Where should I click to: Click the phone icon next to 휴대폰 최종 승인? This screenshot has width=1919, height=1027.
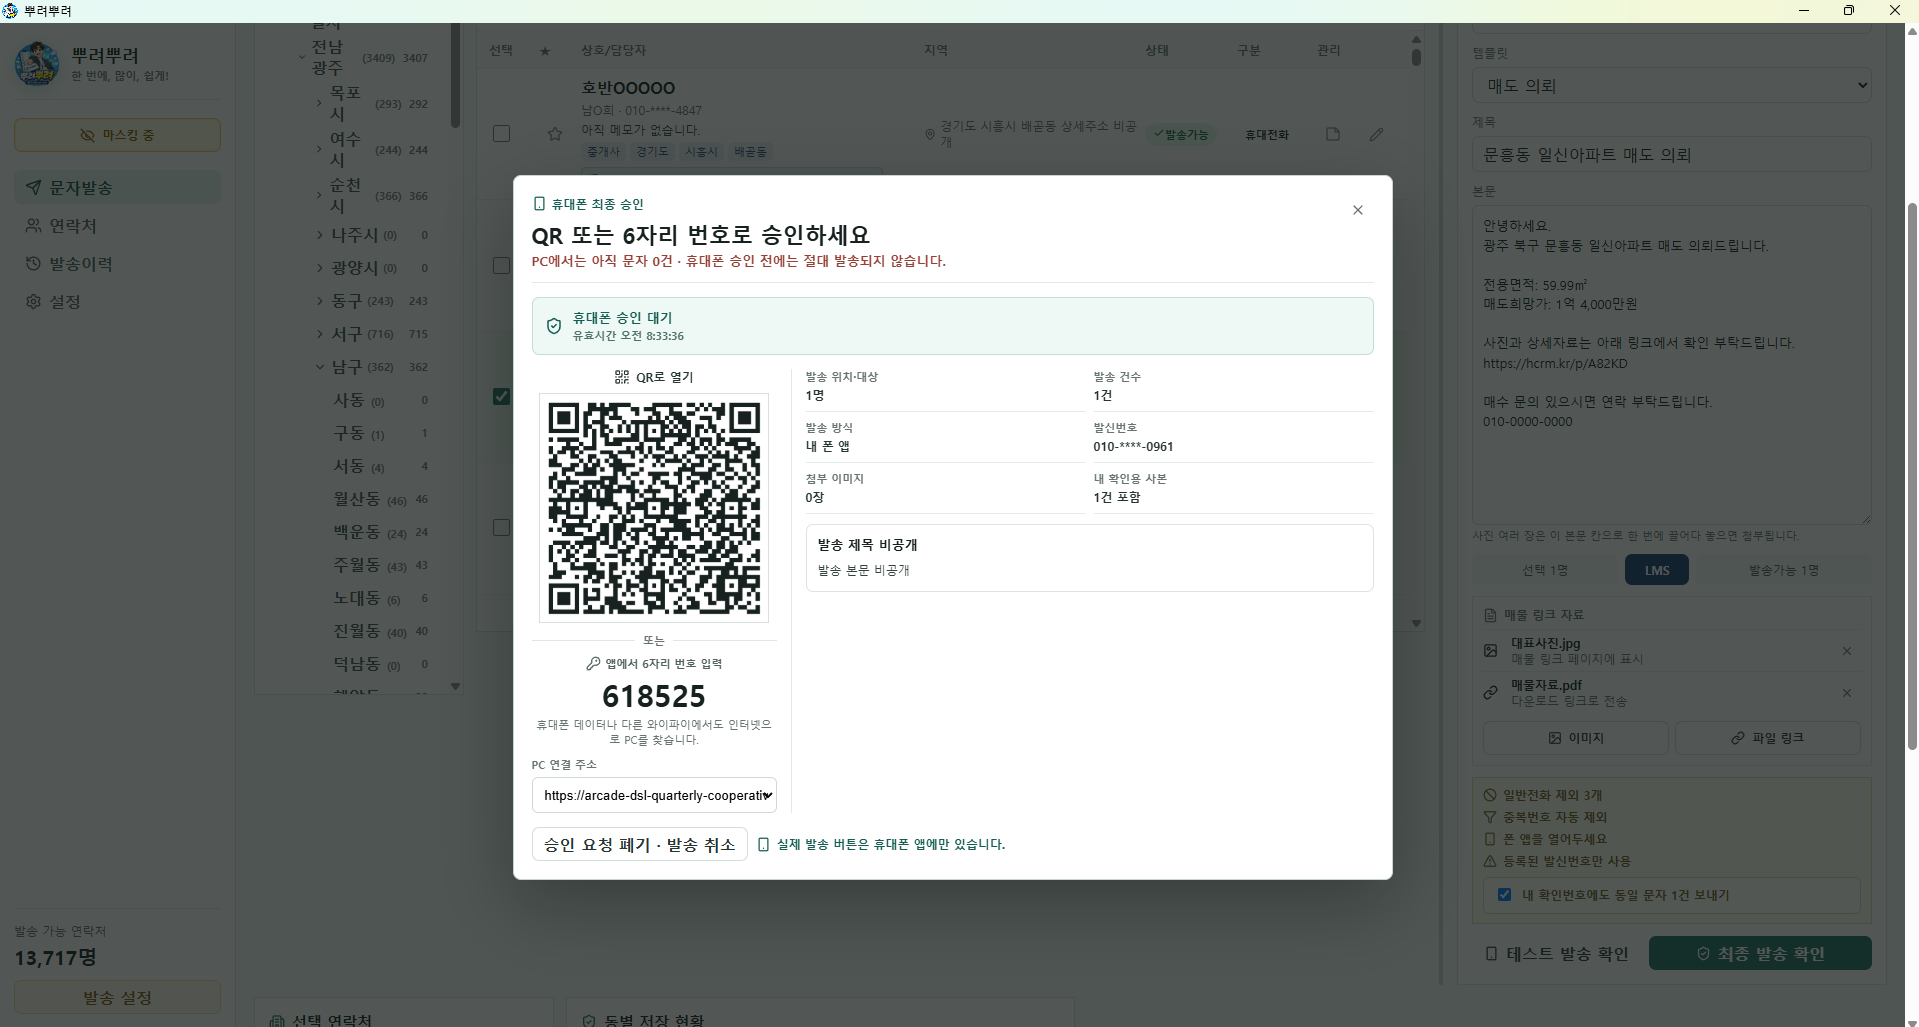pyautogui.click(x=539, y=204)
